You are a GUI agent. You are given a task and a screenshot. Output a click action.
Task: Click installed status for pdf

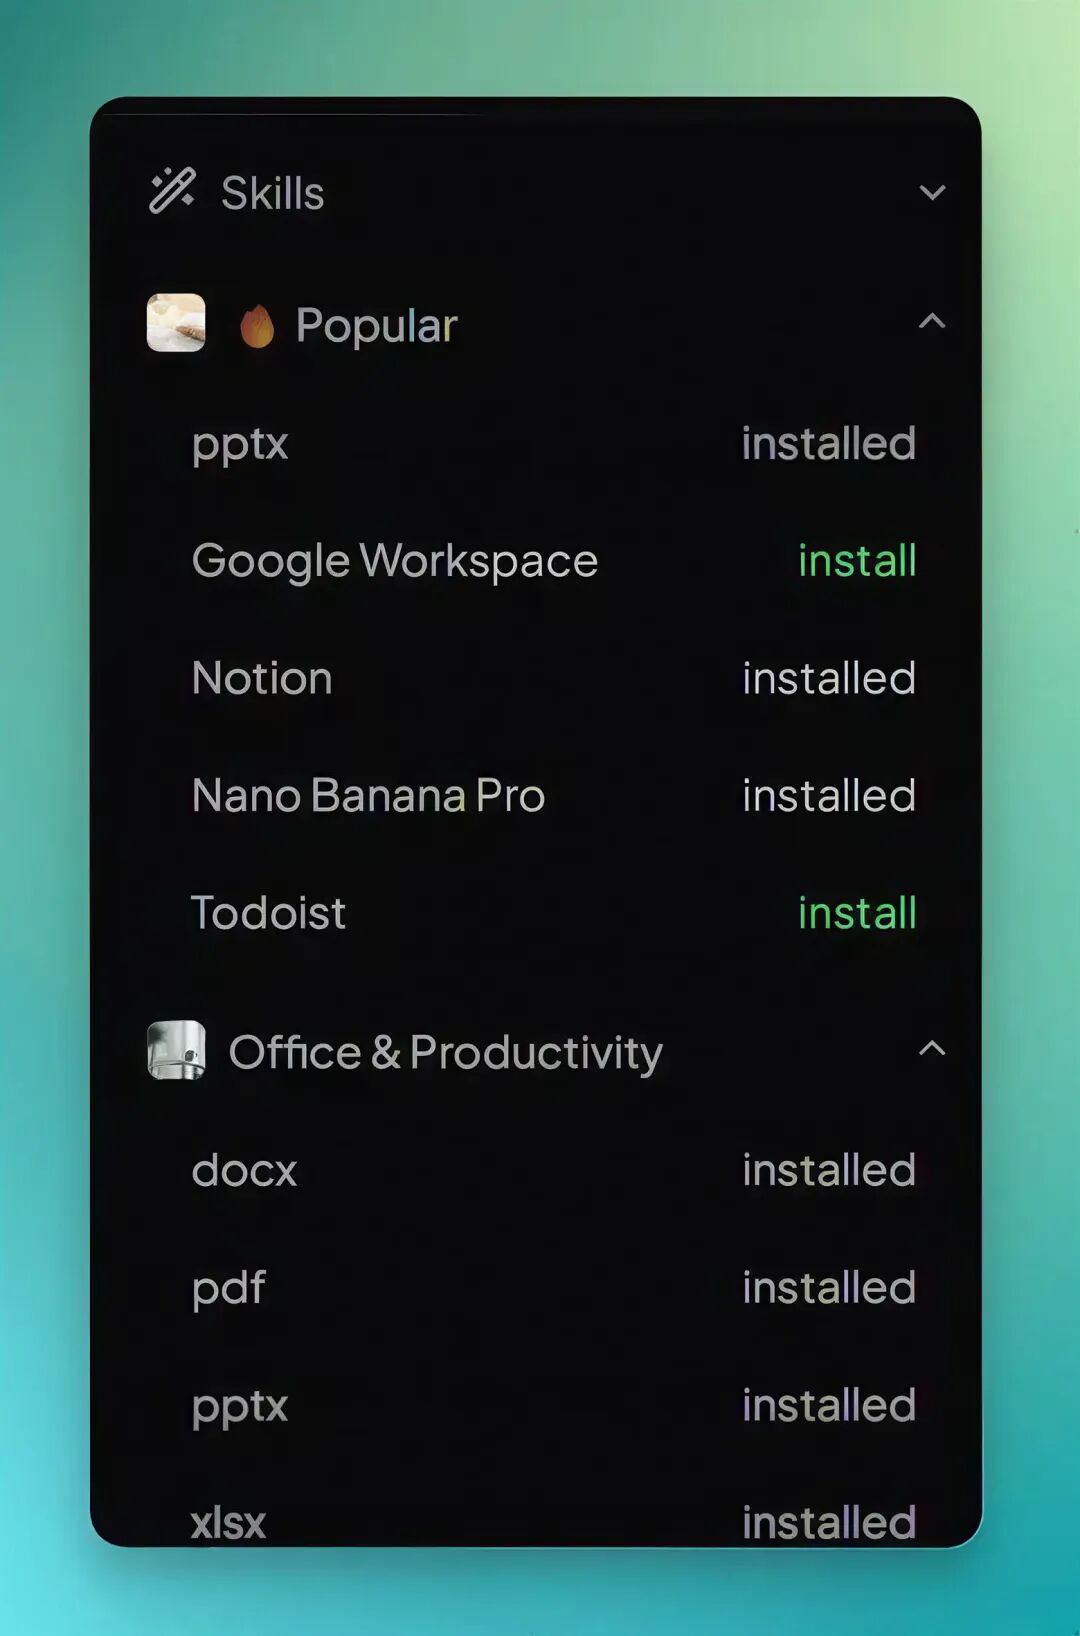click(x=829, y=1287)
